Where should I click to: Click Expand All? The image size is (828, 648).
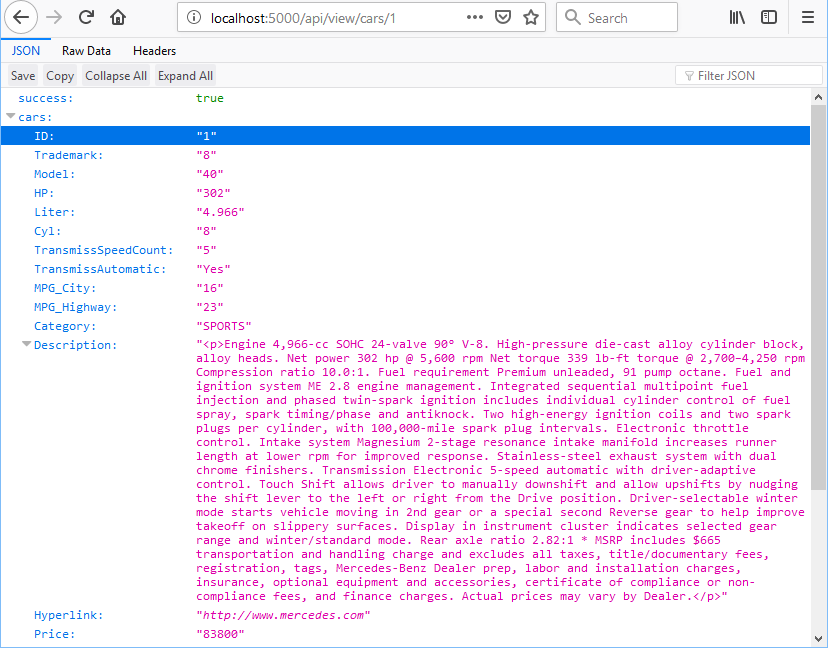click(x=185, y=76)
